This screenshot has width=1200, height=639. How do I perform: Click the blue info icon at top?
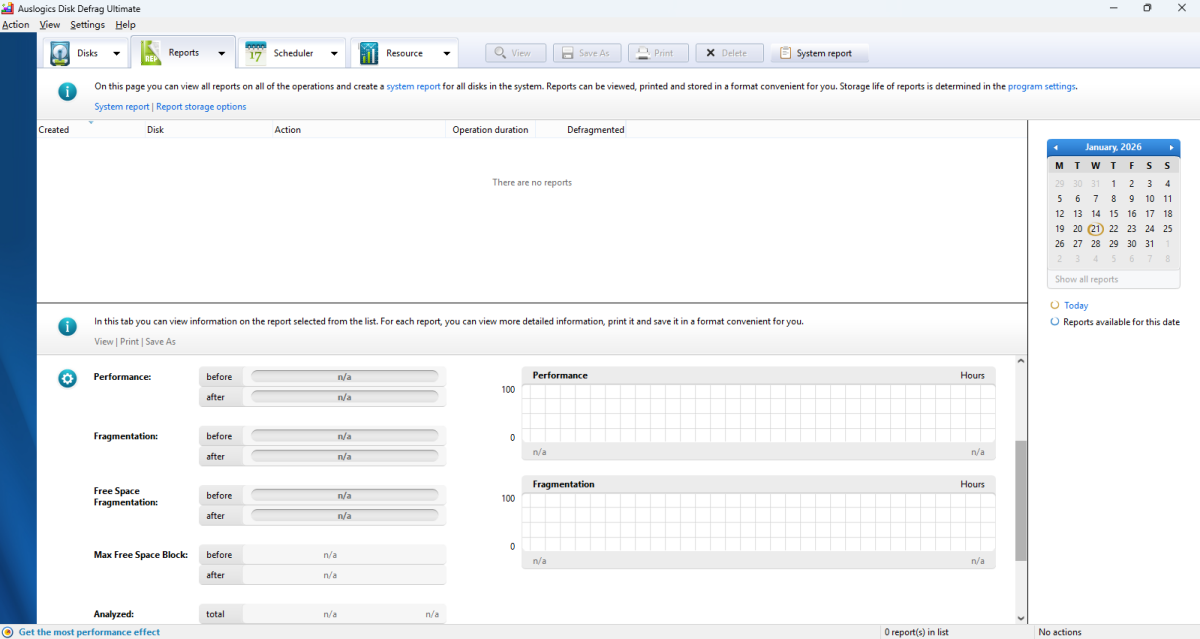click(x=67, y=92)
